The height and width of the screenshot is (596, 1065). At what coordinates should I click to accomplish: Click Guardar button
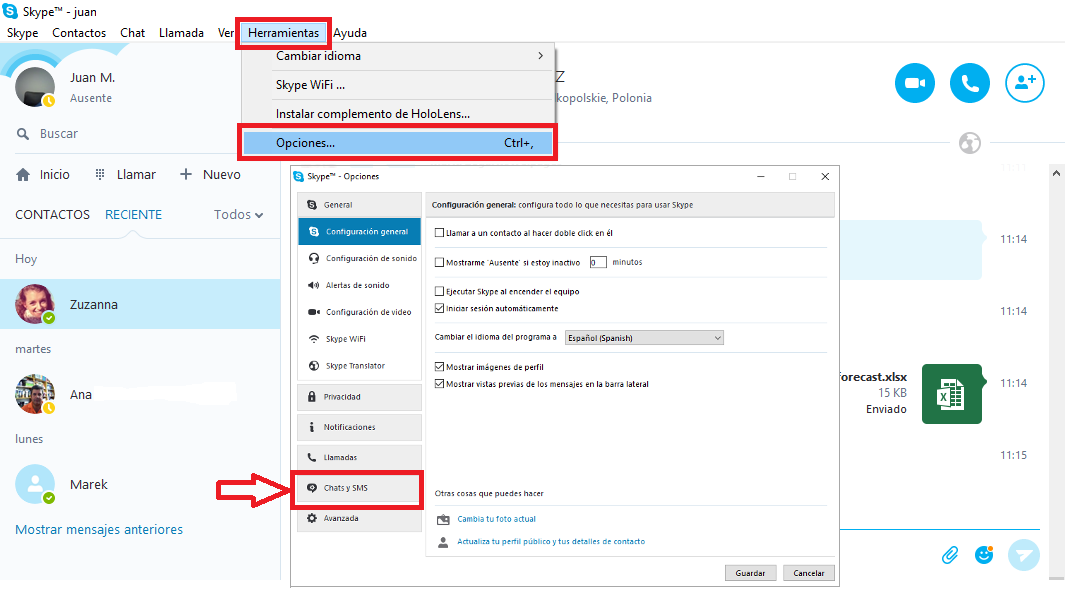pyautogui.click(x=751, y=573)
